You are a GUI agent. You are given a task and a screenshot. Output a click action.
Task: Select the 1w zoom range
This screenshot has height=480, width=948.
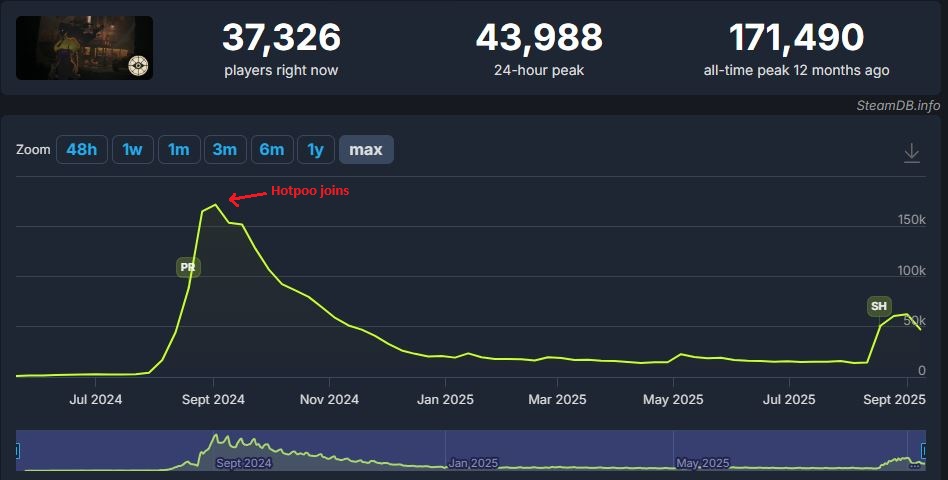pos(132,149)
